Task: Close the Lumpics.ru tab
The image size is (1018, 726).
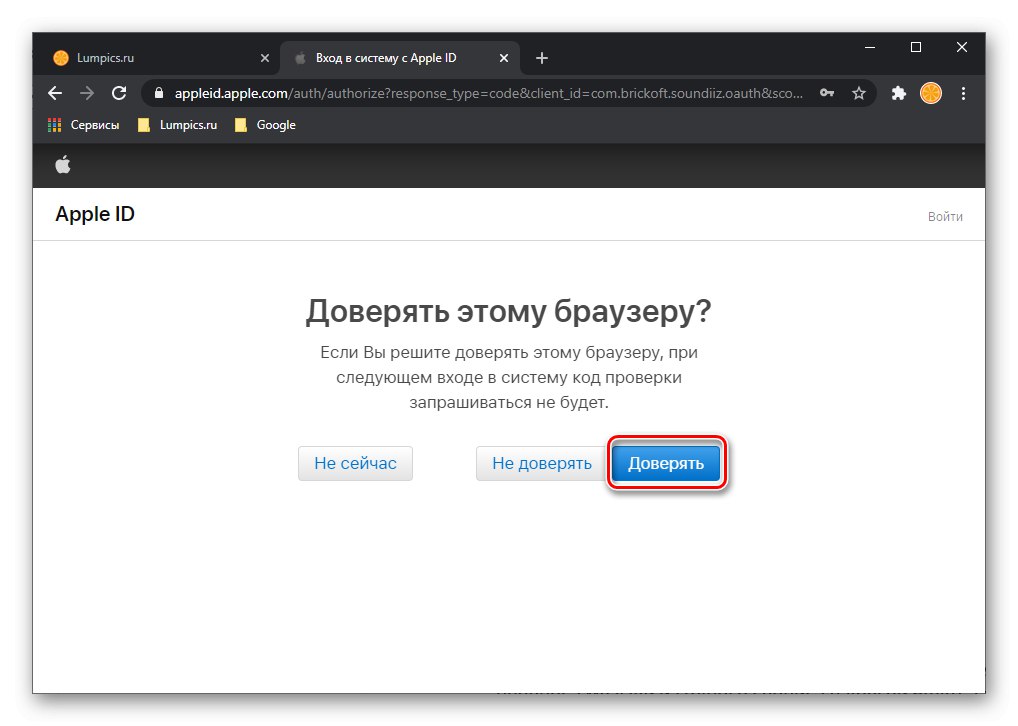Action: [x=265, y=58]
